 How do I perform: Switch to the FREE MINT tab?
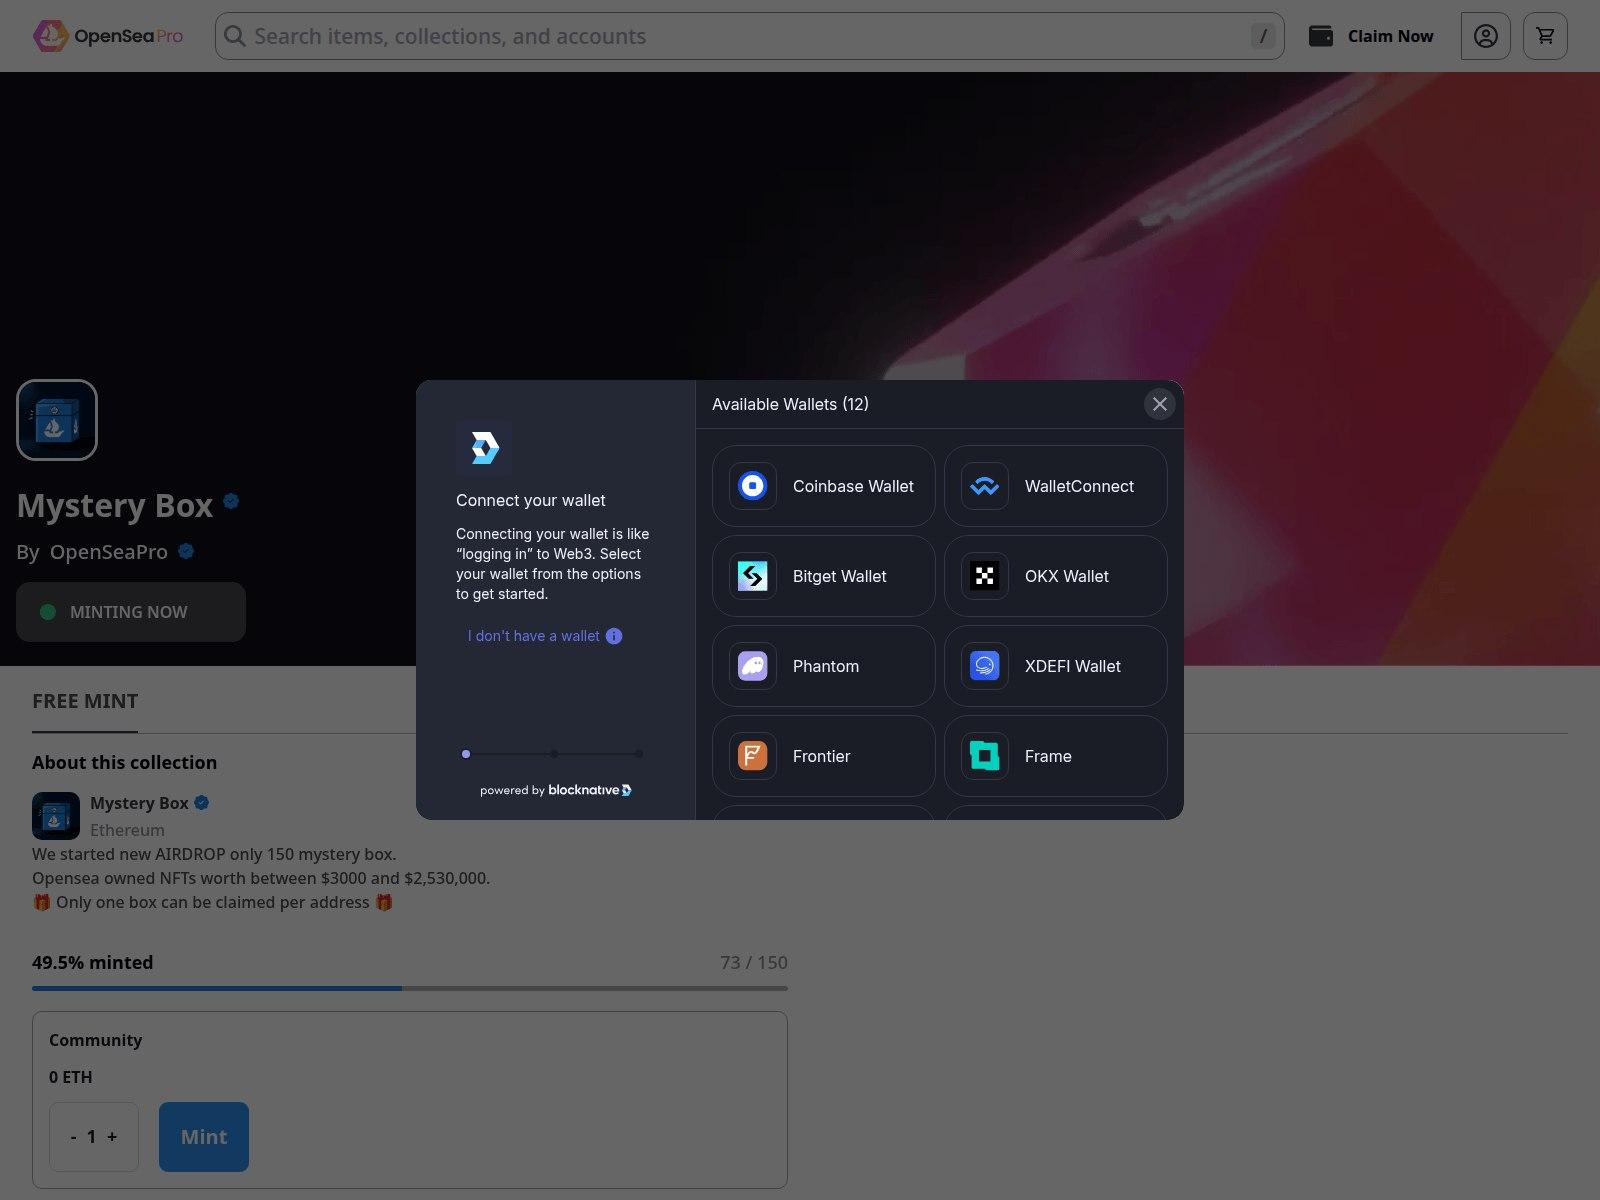click(85, 701)
